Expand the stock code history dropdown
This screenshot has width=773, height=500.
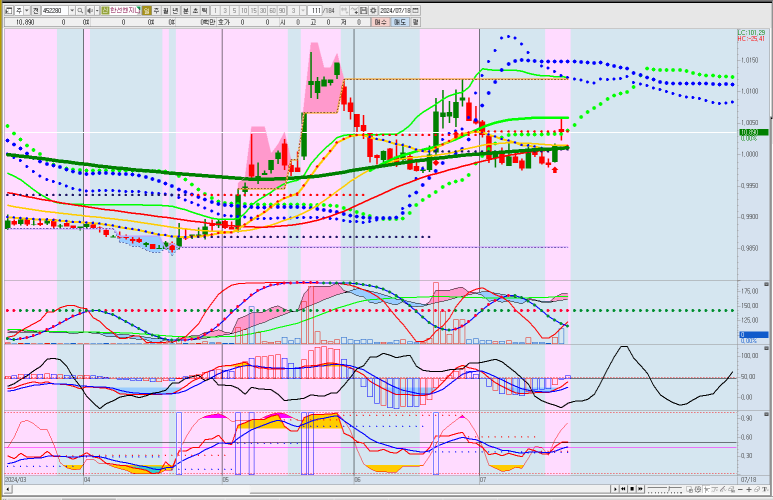pyautogui.click(x=72, y=10)
